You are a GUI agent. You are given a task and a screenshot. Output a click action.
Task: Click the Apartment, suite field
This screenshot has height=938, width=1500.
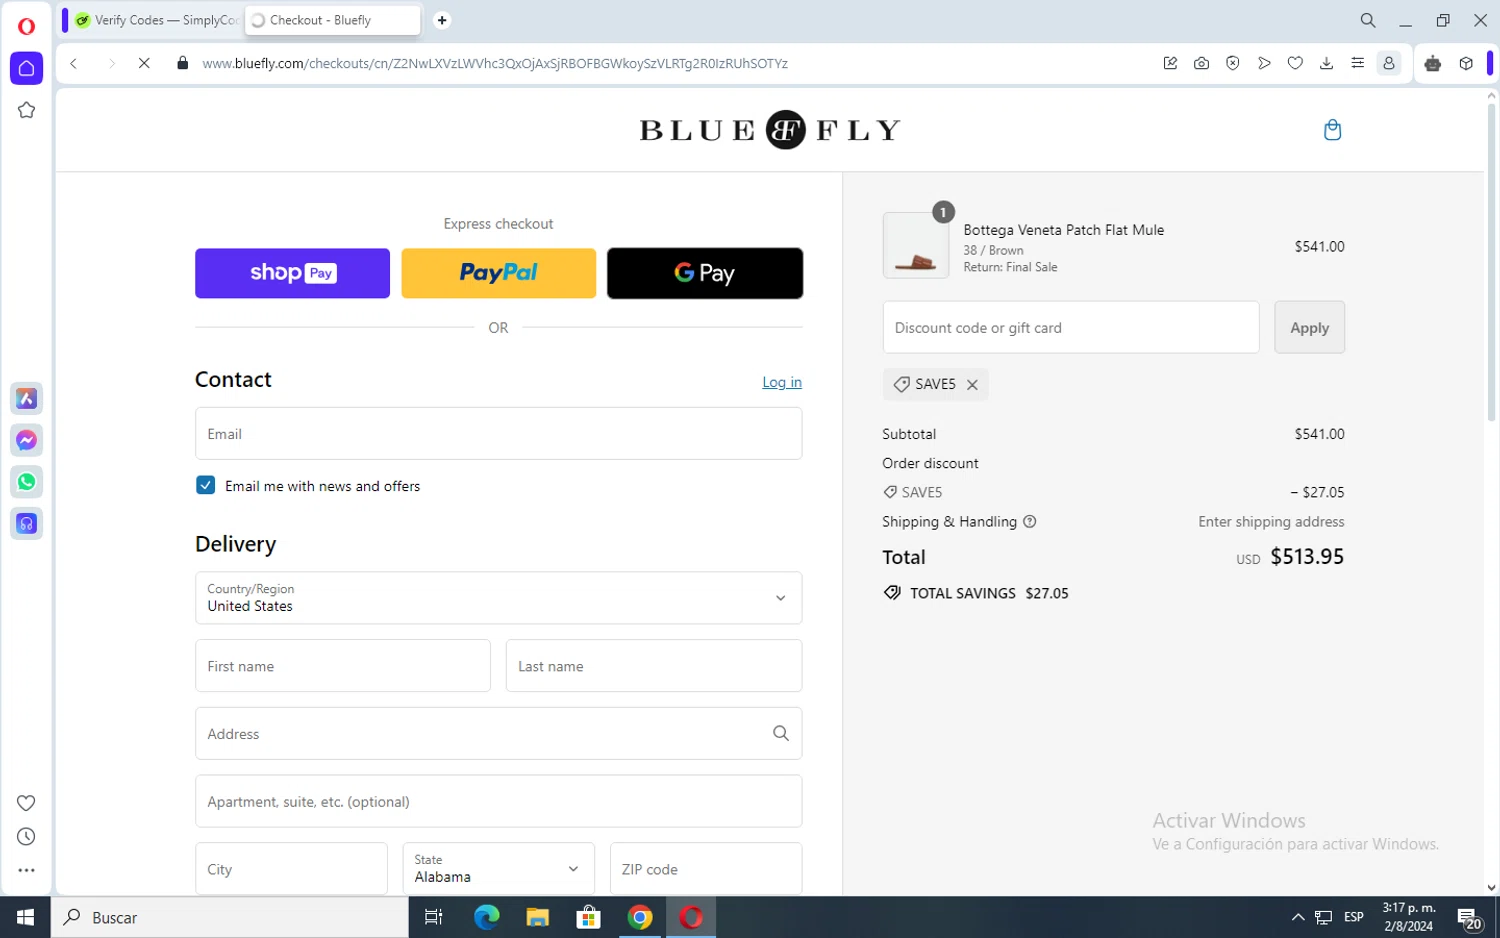coord(498,801)
